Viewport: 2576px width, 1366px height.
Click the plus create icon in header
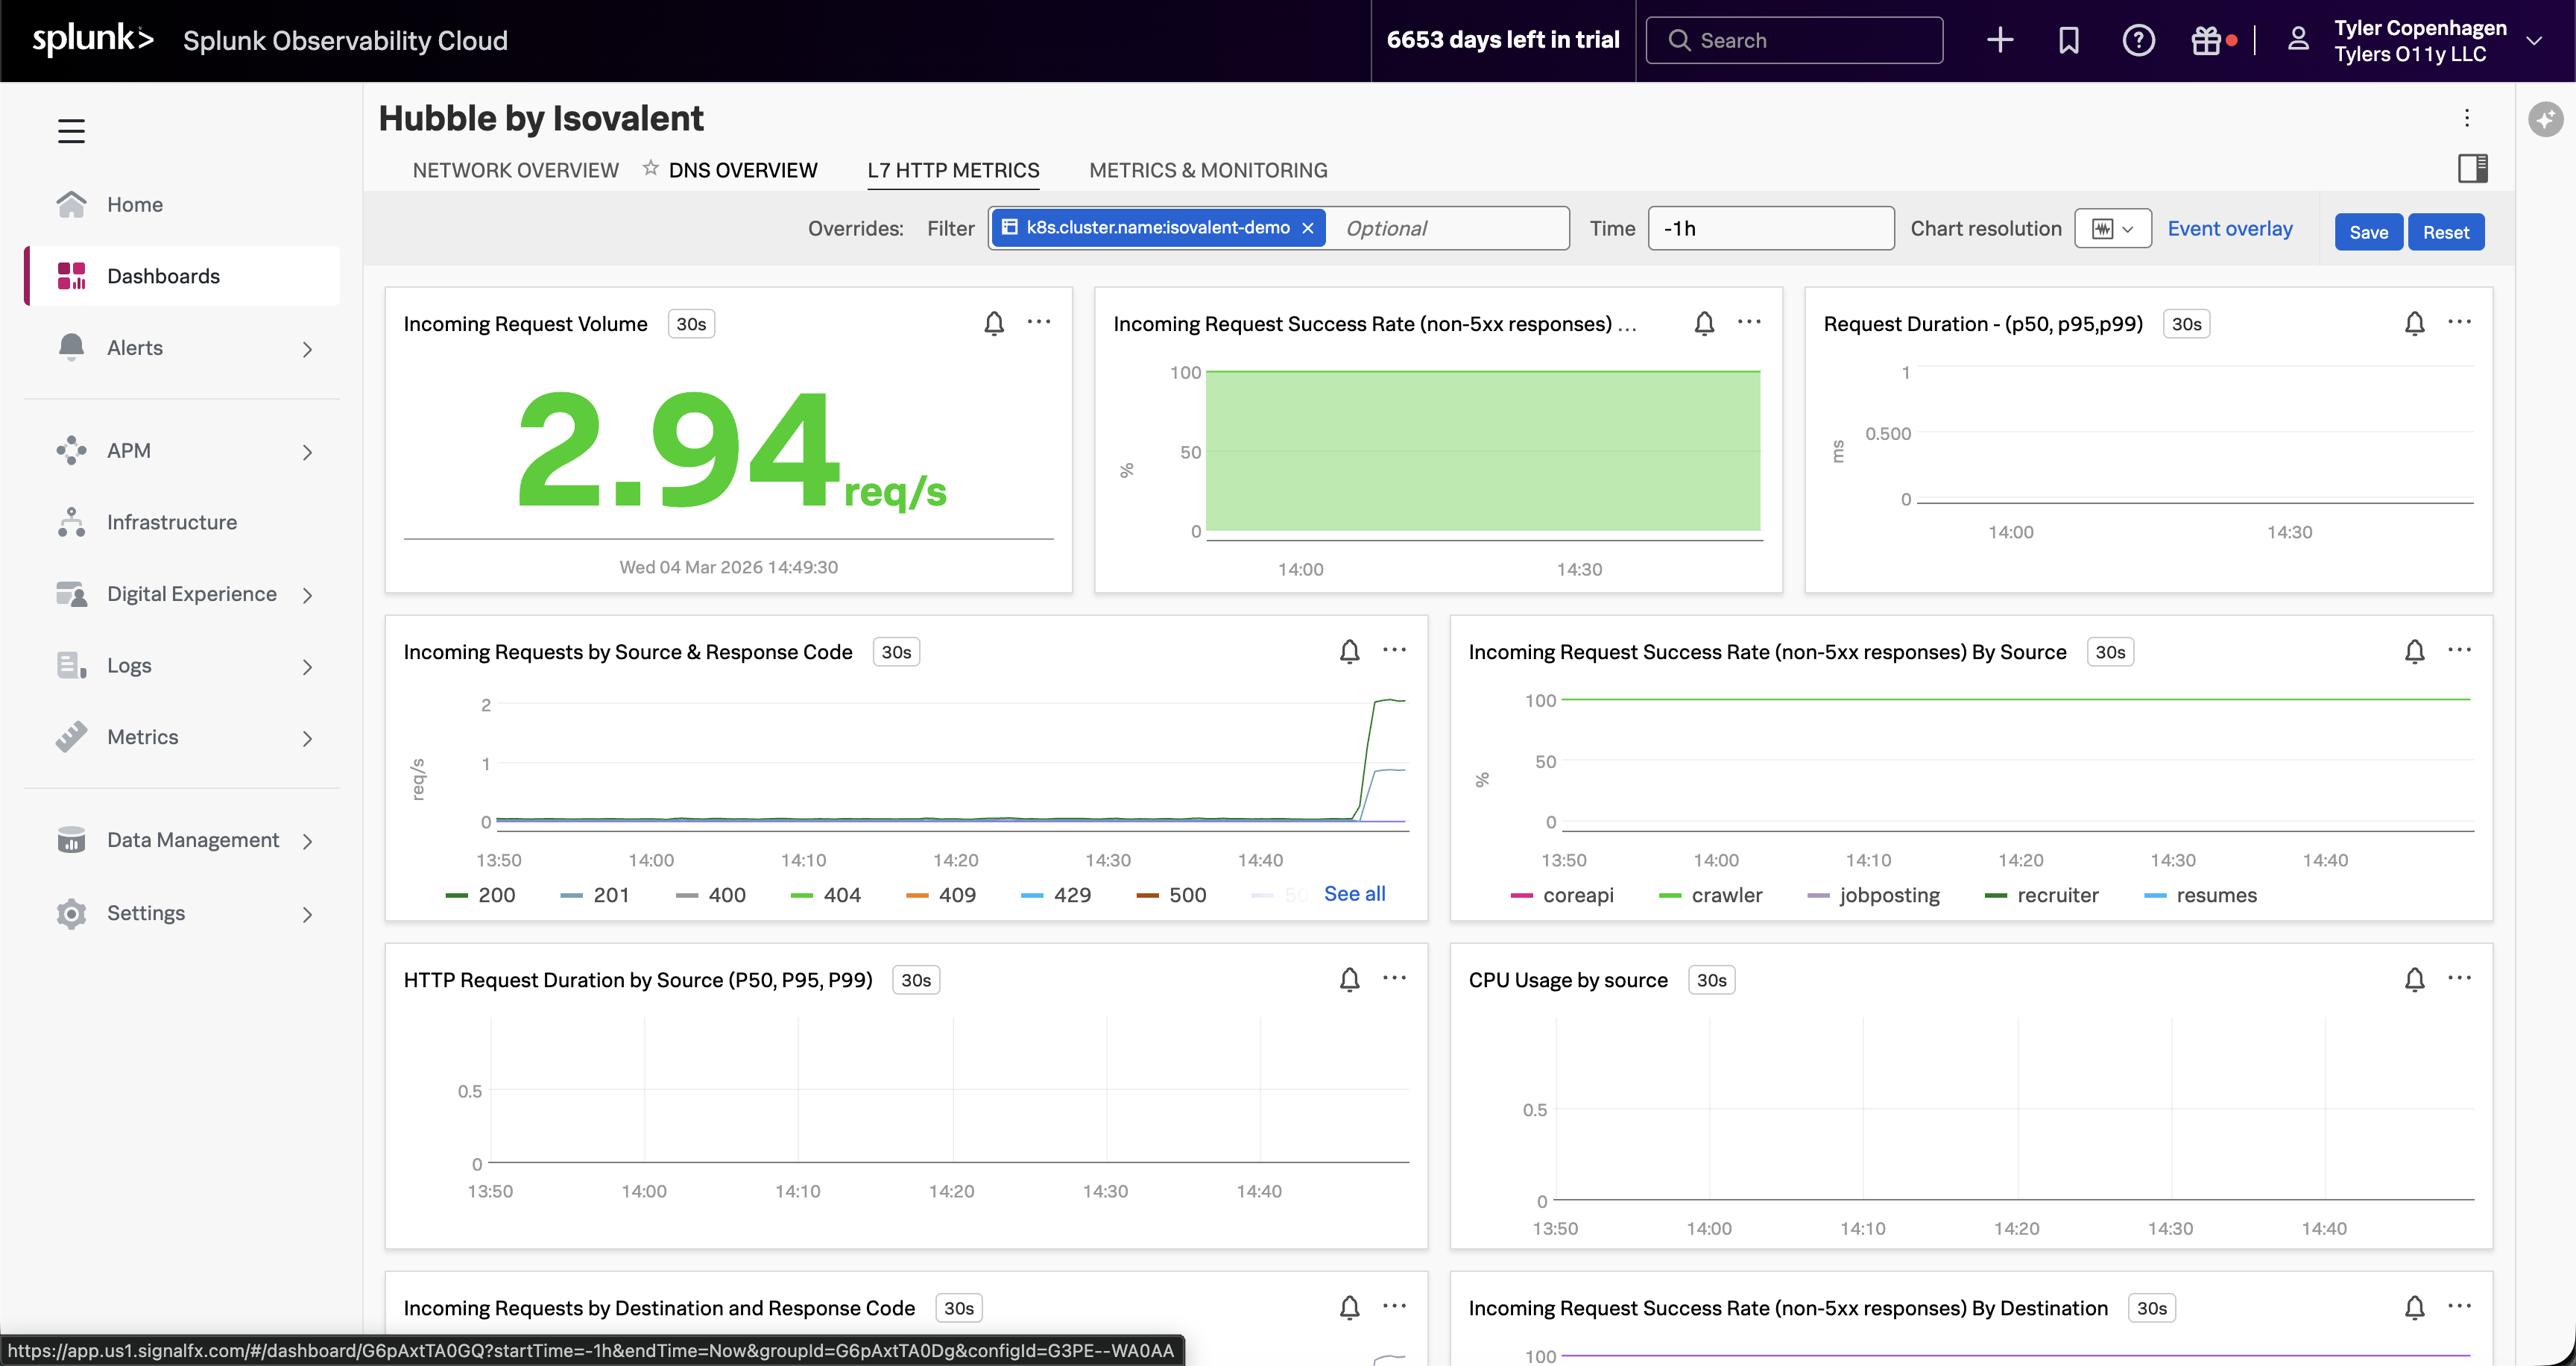[x=1999, y=40]
